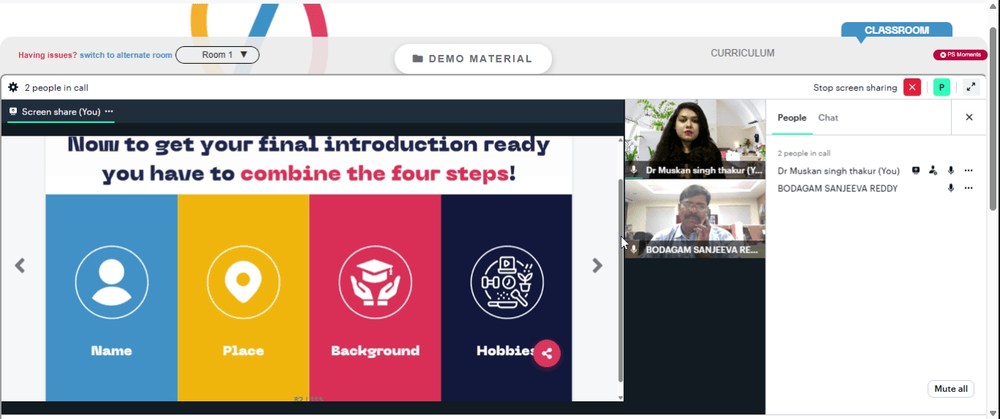Click mic icon on Dr Muskan's video tile
The height and width of the screenshot is (419, 1000).
click(634, 170)
